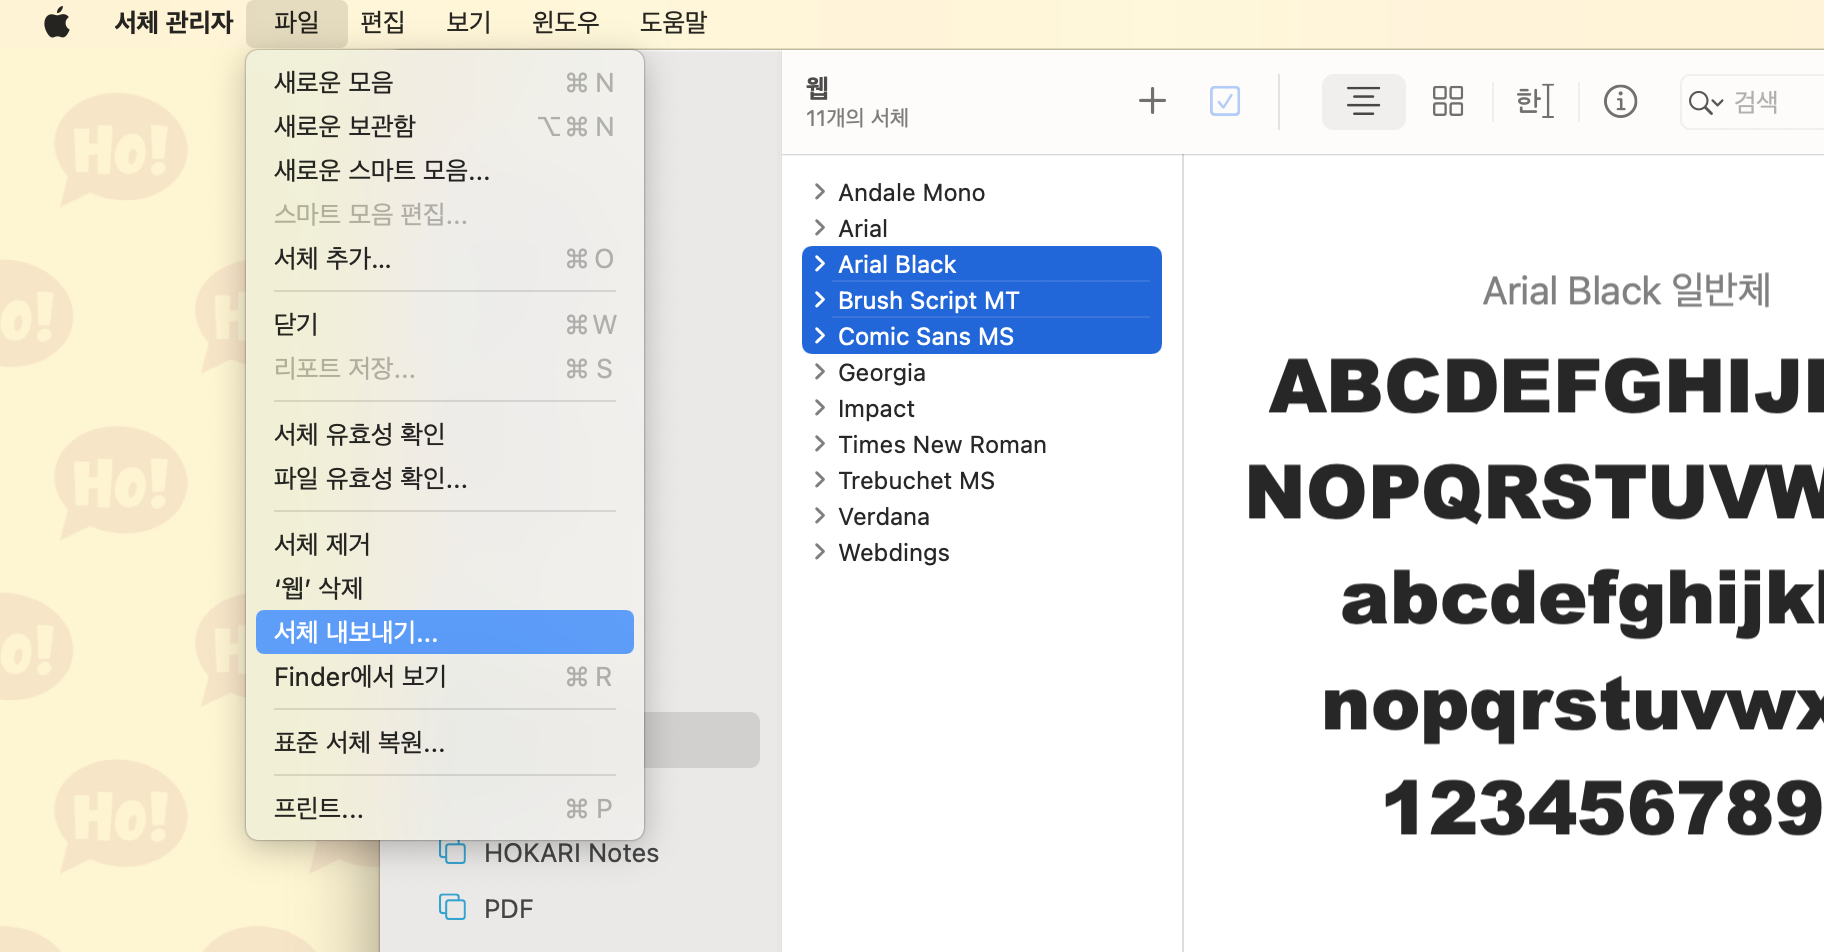The image size is (1824, 952).
Task: Open the HOKARI Notes collection
Action: pos(570,853)
